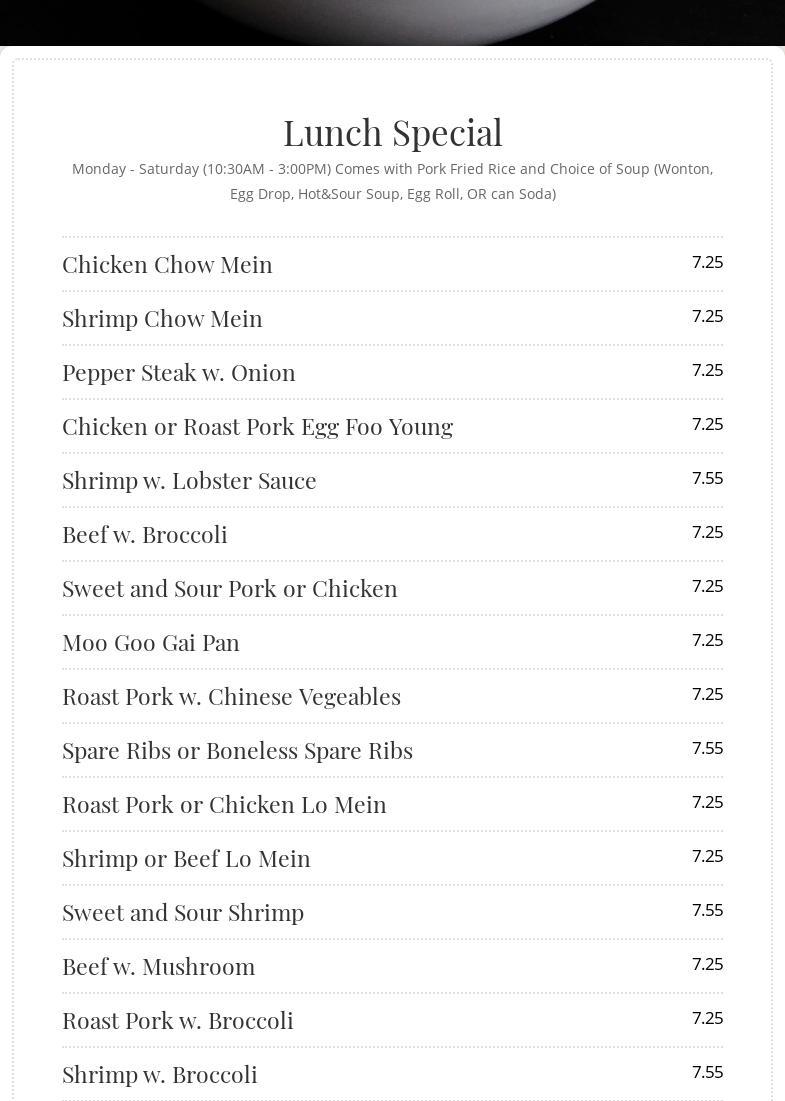The height and width of the screenshot is (1101, 785).
Task: Select Roast Pork w. Broccoli
Action: (x=178, y=1020)
